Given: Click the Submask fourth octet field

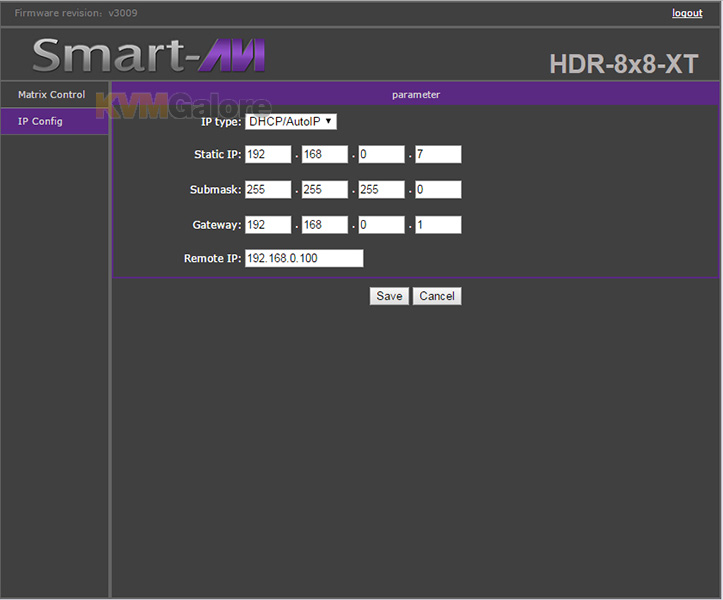Looking at the screenshot, I should (x=438, y=190).
